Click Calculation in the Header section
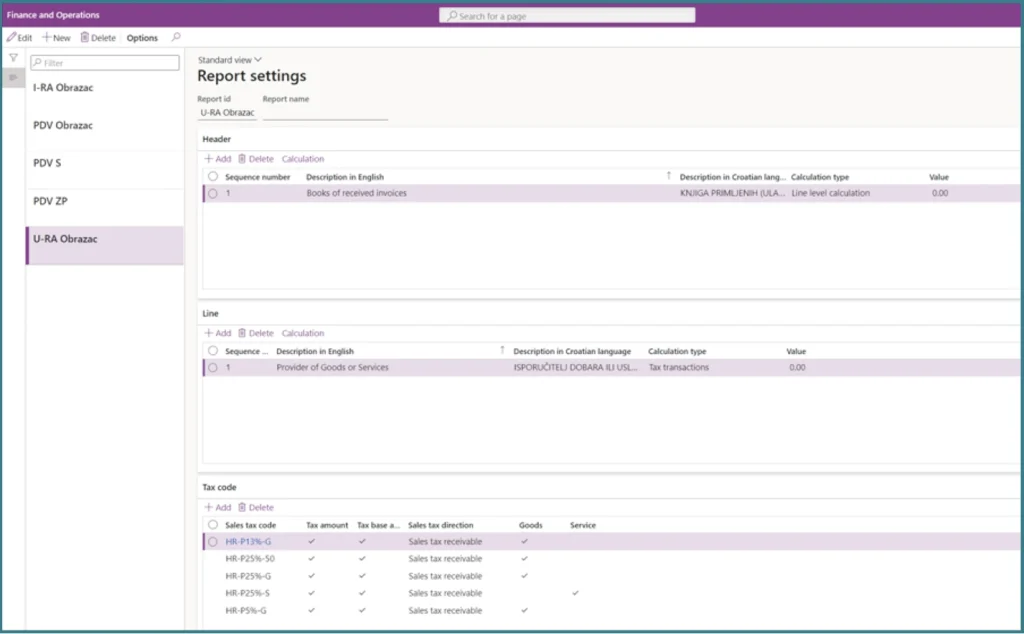Image resolution: width=1024 pixels, height=634 pixels. [x=302, y=159]
